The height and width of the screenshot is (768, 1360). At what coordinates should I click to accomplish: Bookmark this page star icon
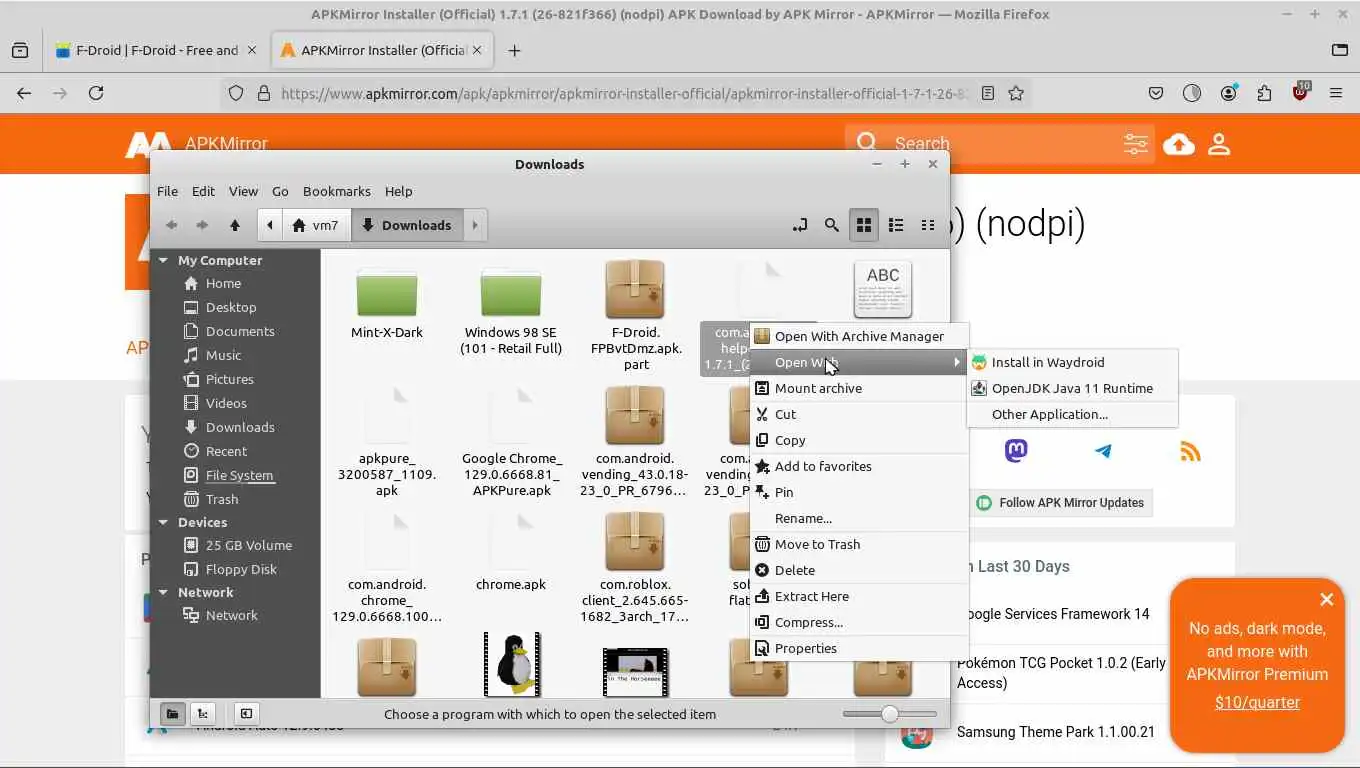click(x=1016, y=93)
